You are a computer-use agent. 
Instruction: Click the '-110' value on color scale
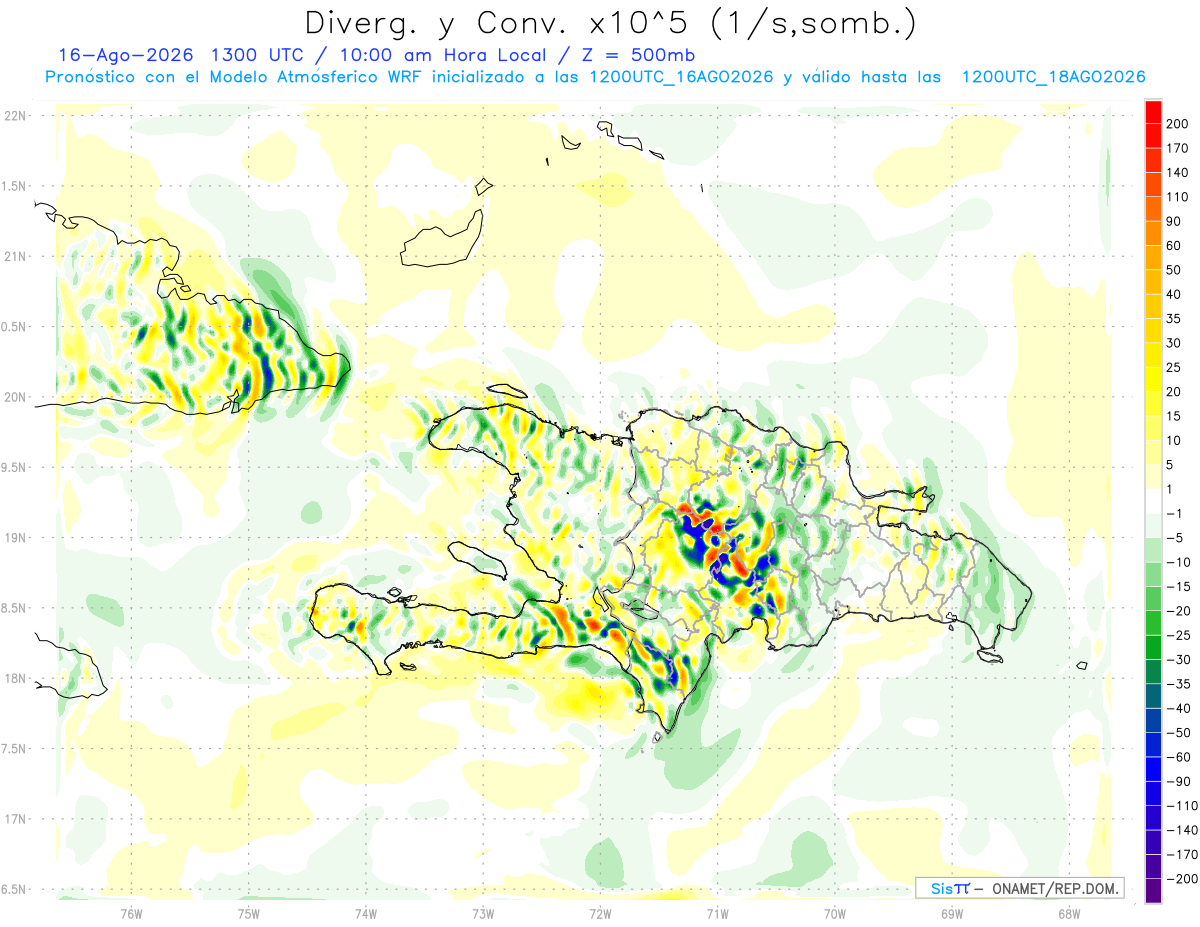click(x=1181, y=805)
